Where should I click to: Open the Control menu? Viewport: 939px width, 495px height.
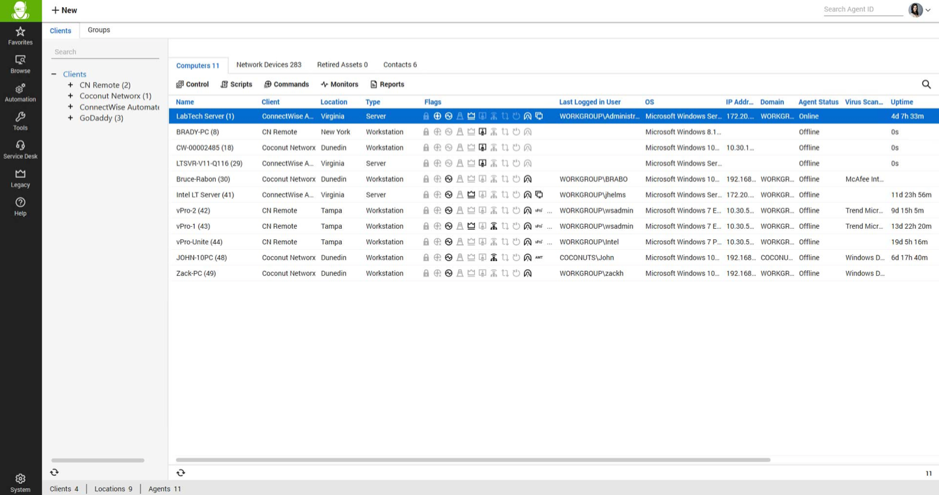(x=193, y=84)
